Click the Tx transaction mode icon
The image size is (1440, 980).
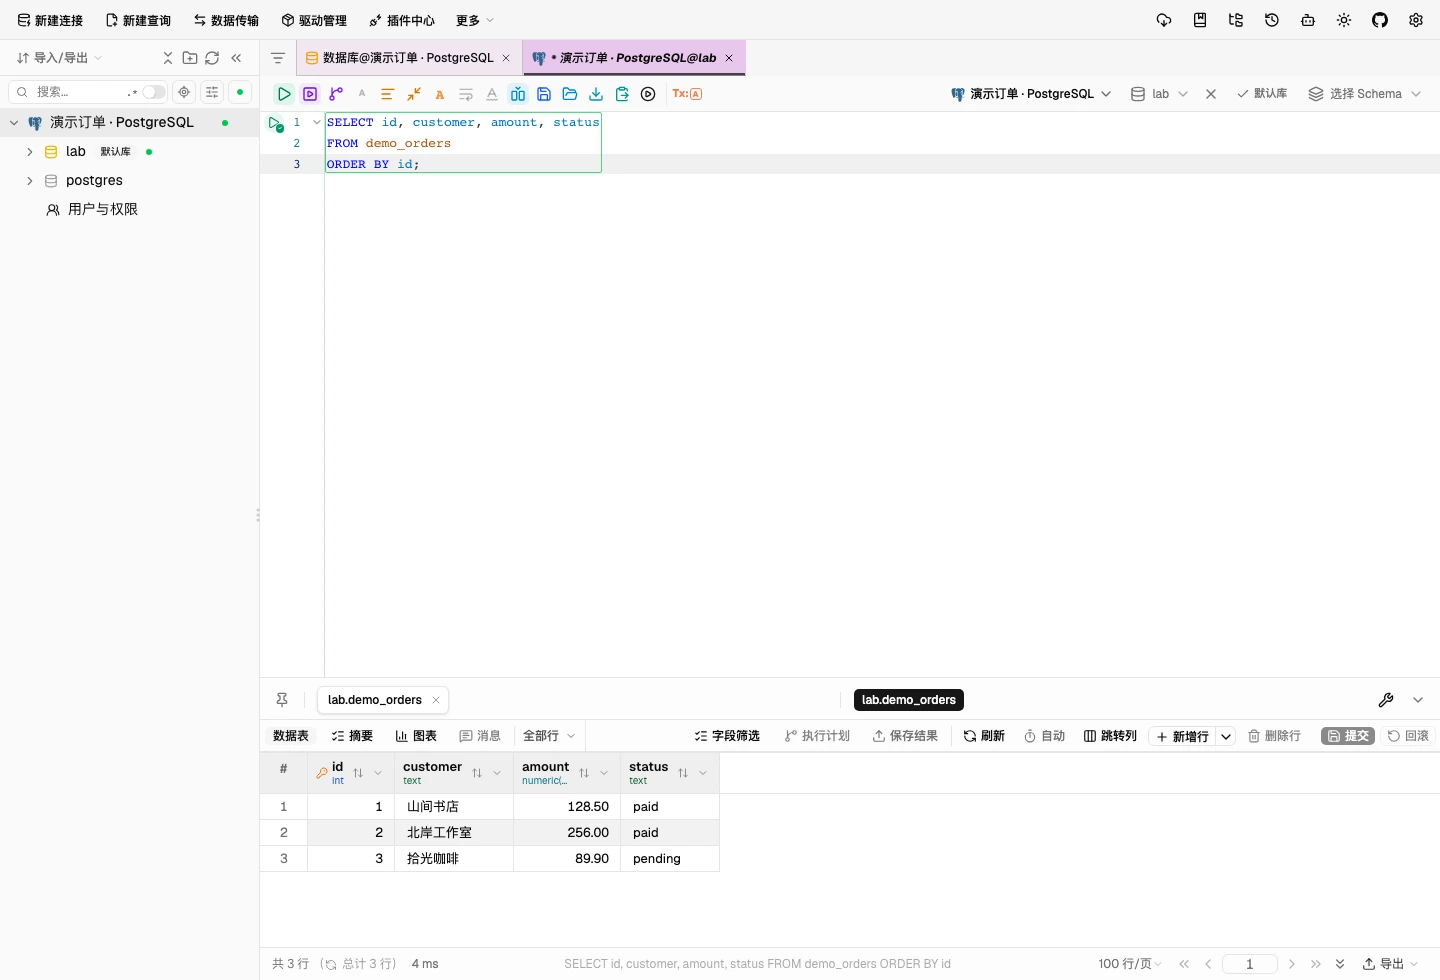[x=687, y=94]
